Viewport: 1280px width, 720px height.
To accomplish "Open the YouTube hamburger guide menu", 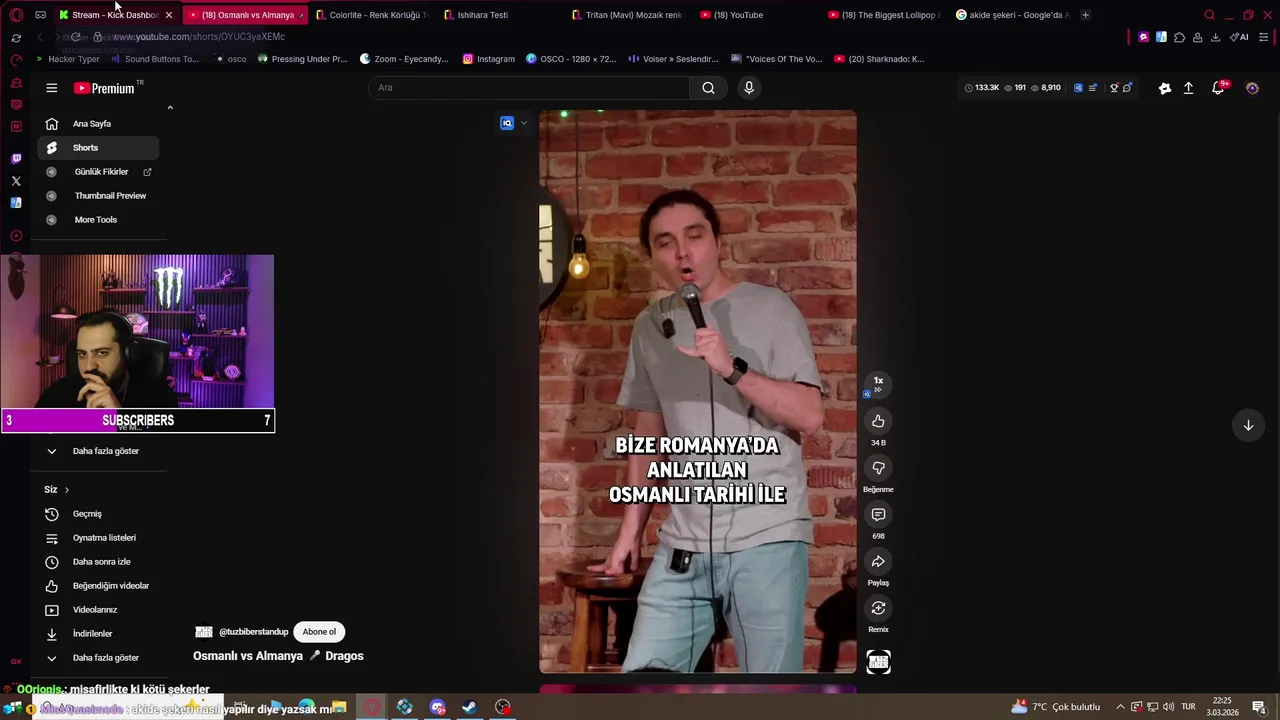I will point(52,88).
